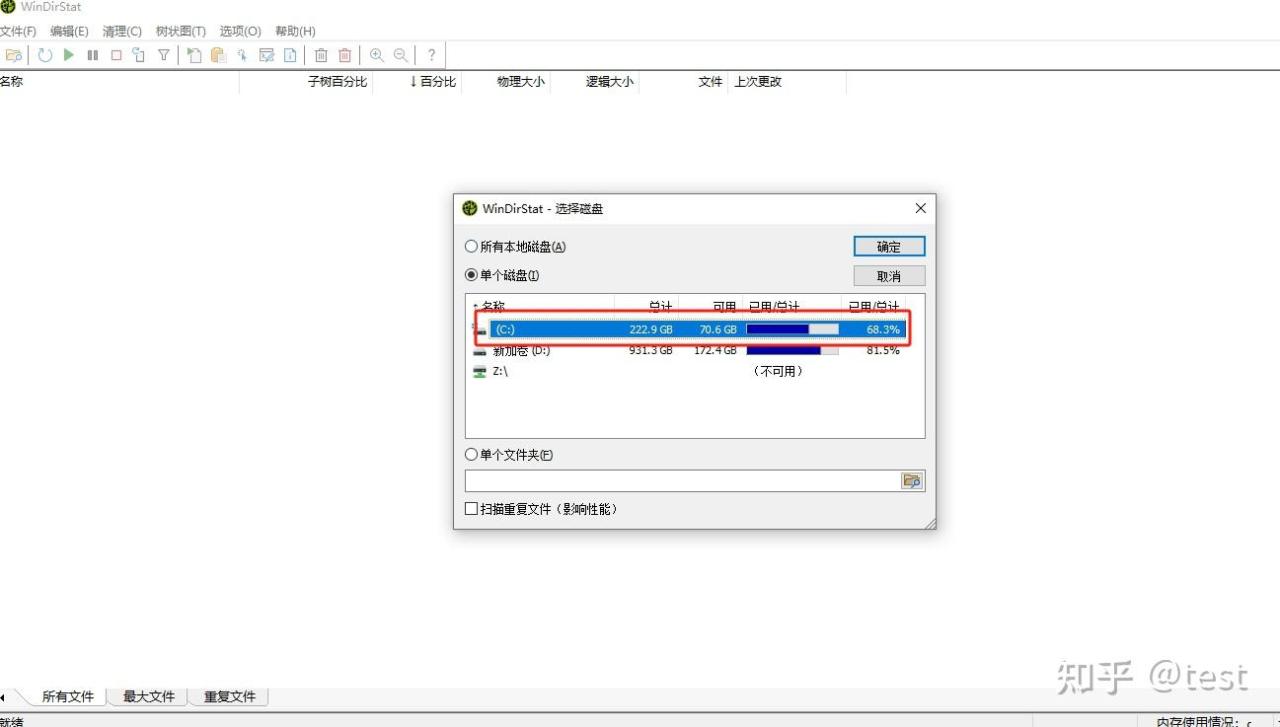1280x727 pixels.
Task: Open the 树状图(T) menu
Action: click(x=180, y=31)
